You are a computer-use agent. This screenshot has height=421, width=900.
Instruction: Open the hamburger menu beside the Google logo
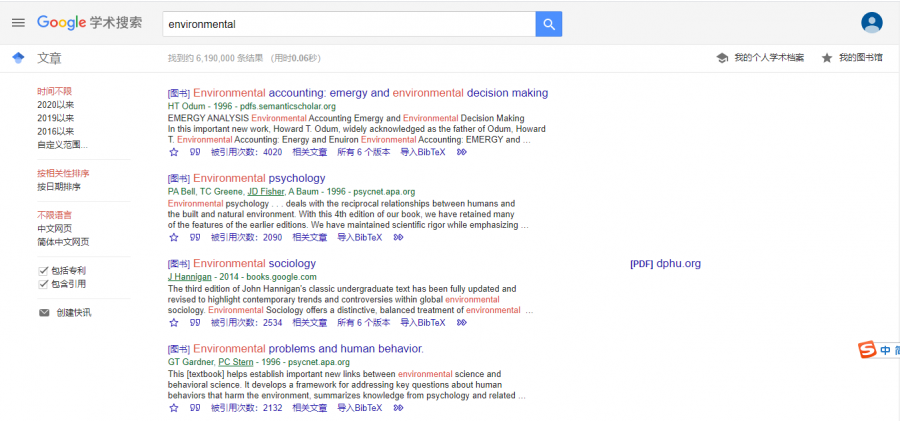point(18,23)
